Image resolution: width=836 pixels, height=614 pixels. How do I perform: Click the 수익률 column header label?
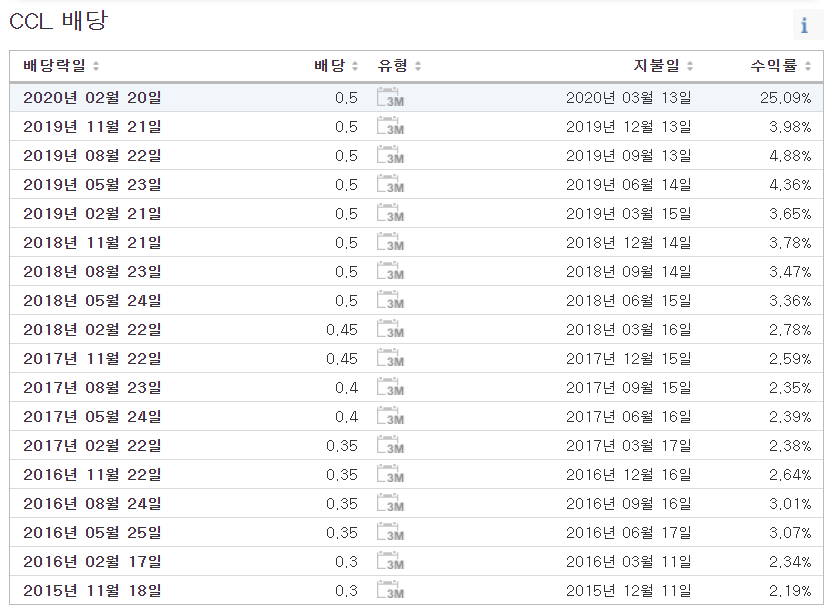pyautogui.click(x=774, y=66)
